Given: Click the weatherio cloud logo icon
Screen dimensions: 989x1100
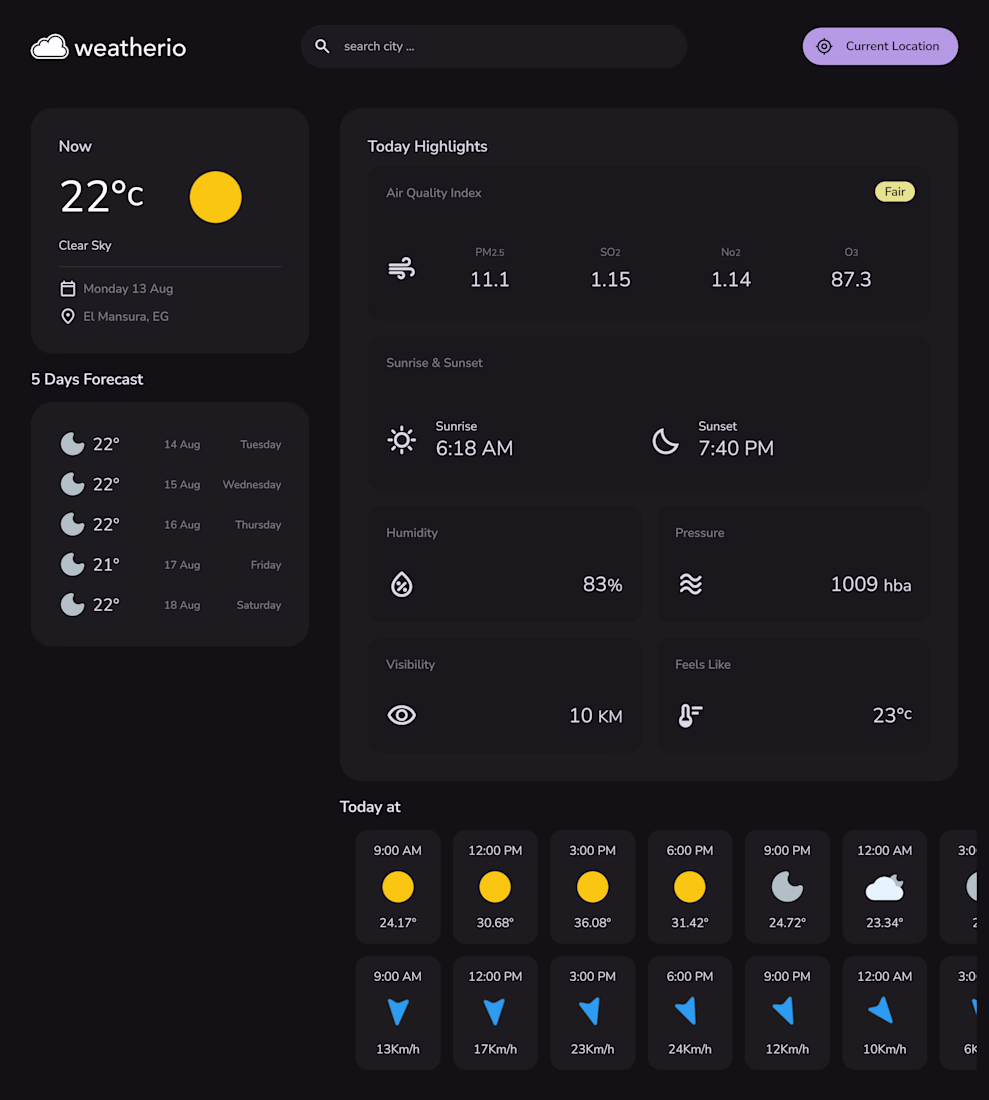Looking at the screenshot, I should (49, 47).
